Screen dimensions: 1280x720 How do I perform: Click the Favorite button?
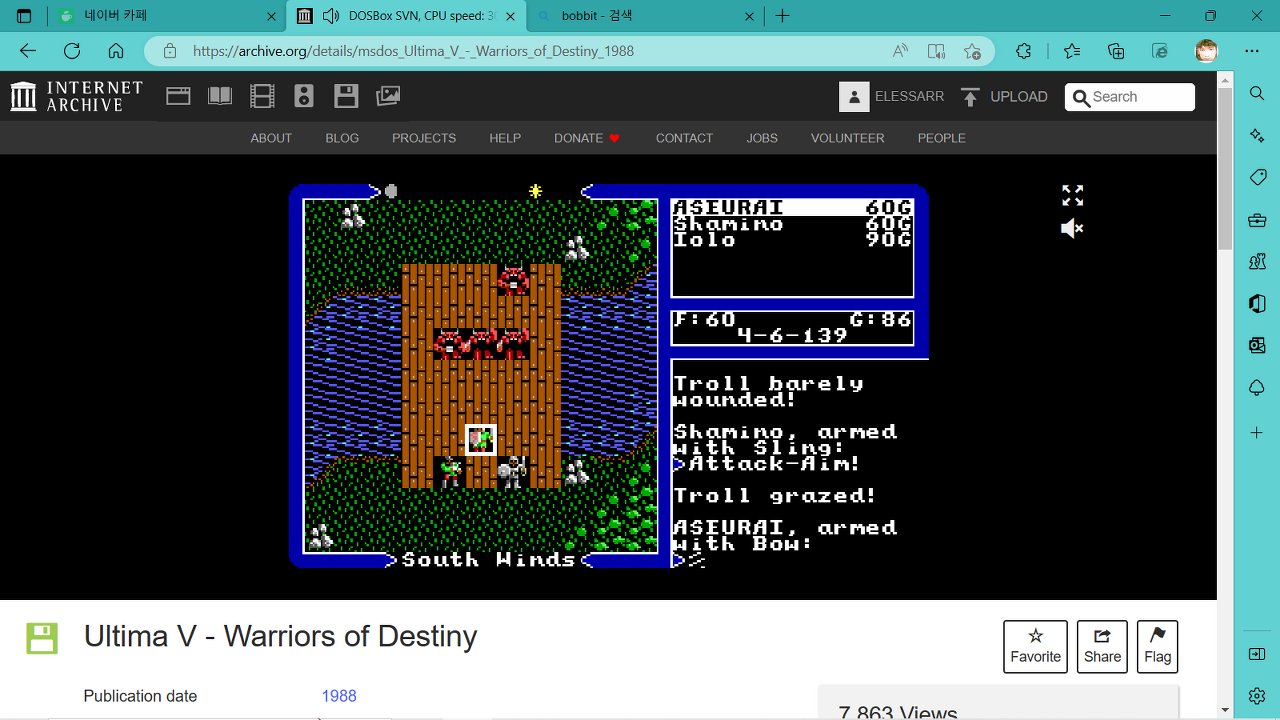click(x=1035, y=646)
